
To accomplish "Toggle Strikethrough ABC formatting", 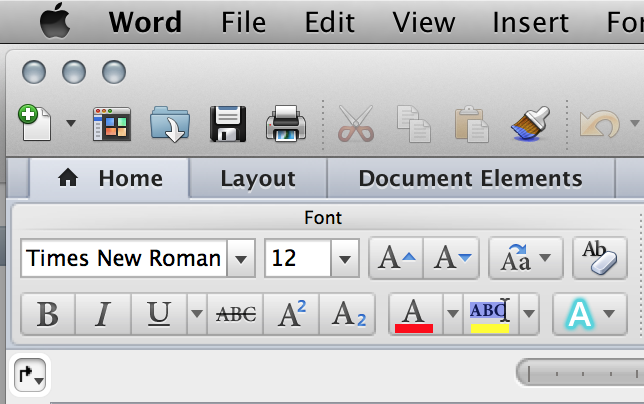I will tap(236, 314).
